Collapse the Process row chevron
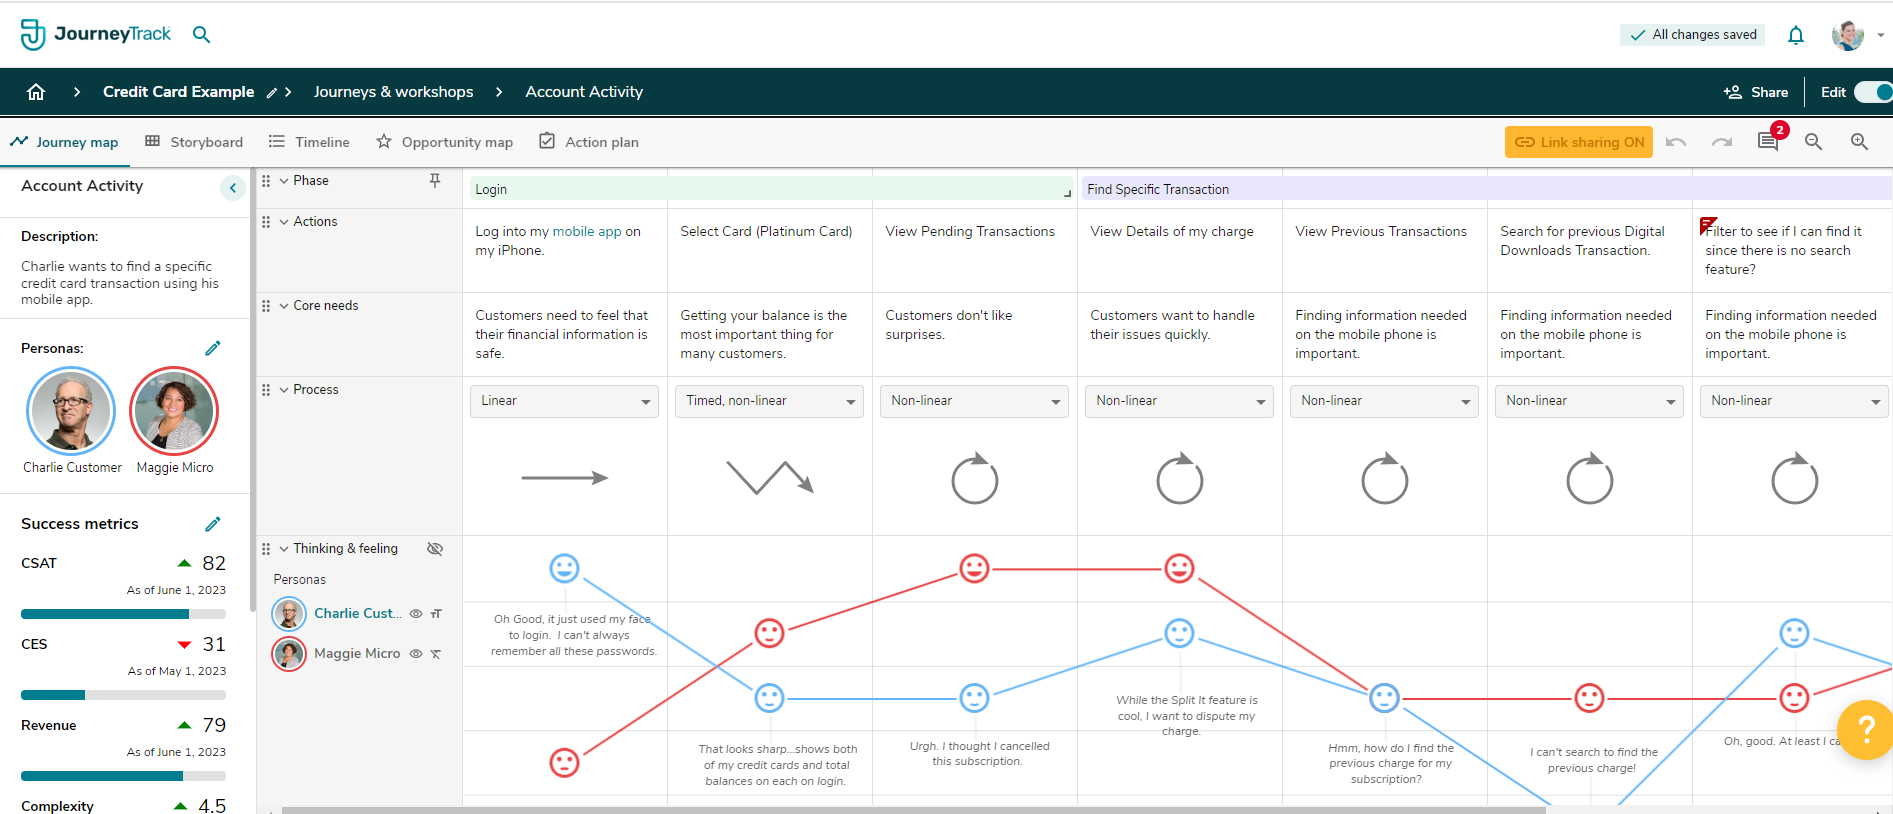Image resolution: width=1893 pixels, height=814 pixels. (x=284, y=390)
